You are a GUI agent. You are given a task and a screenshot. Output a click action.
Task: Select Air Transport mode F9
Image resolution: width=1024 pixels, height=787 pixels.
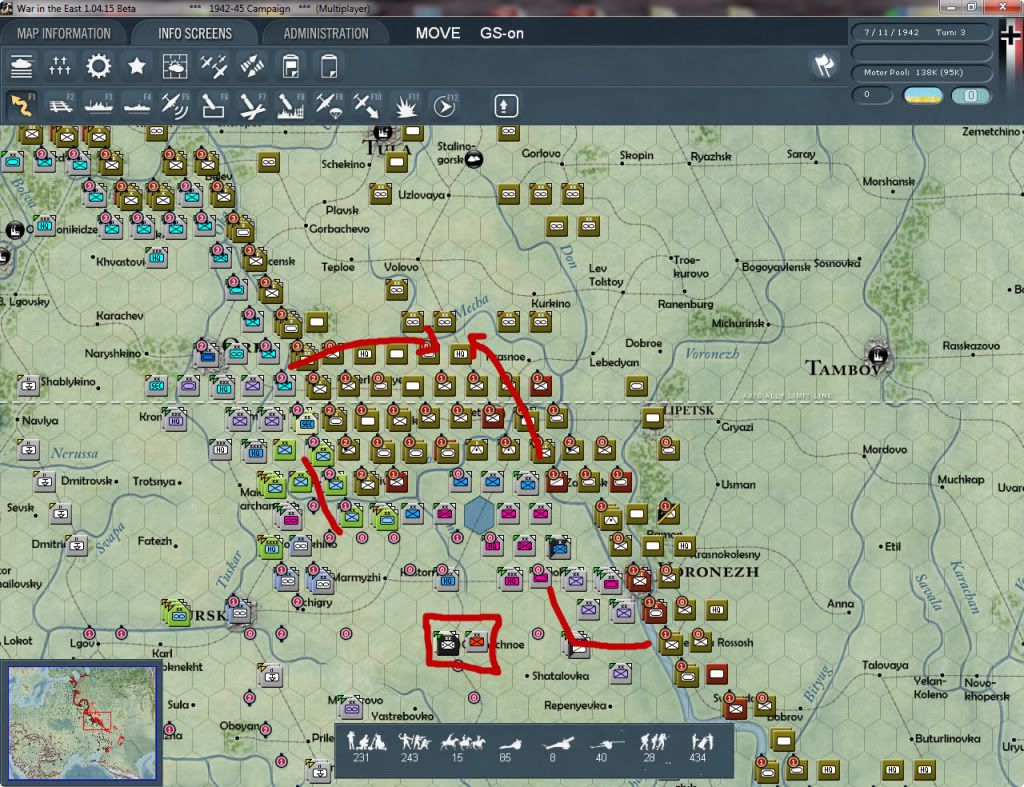click(328, 105)
